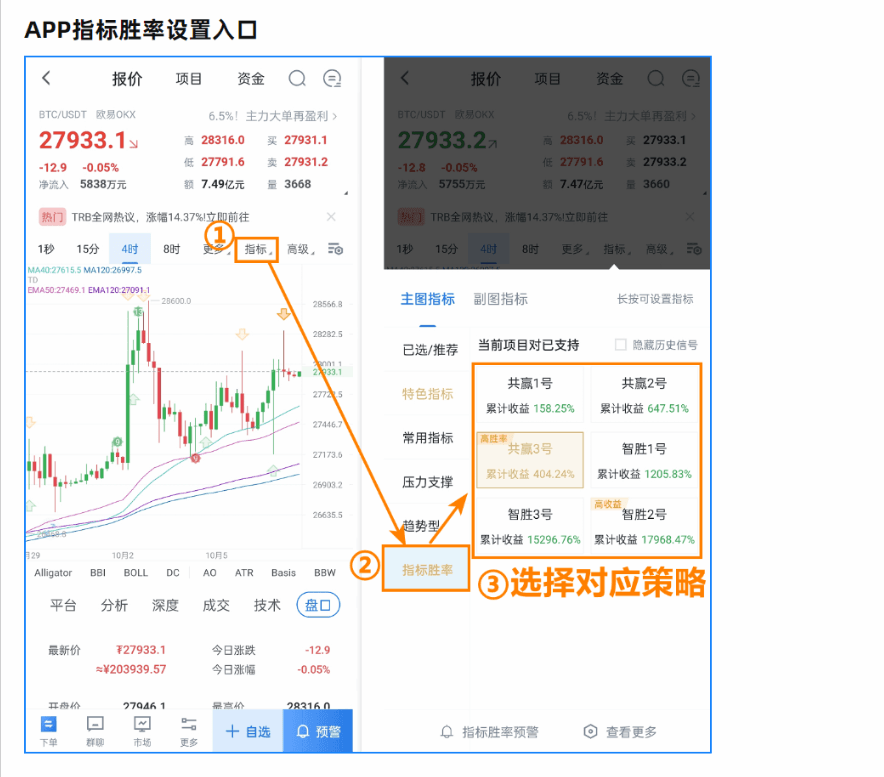884x777 pixels.
Task: Tap search icon in dimmed right header
Action: coord(656,78)
